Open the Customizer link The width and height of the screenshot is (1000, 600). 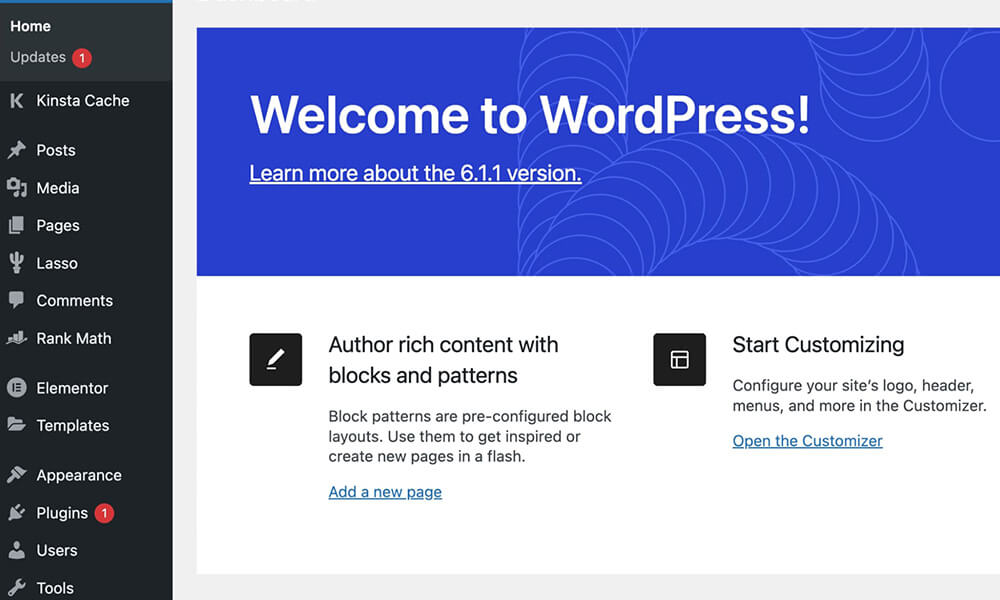(807, 440)
